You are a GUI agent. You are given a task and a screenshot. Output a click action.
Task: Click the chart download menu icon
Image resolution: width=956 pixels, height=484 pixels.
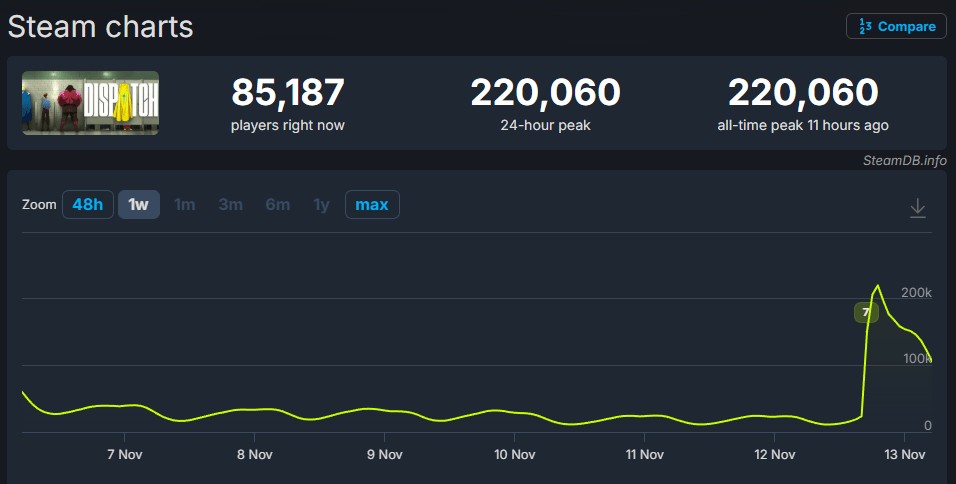point(917,207)
